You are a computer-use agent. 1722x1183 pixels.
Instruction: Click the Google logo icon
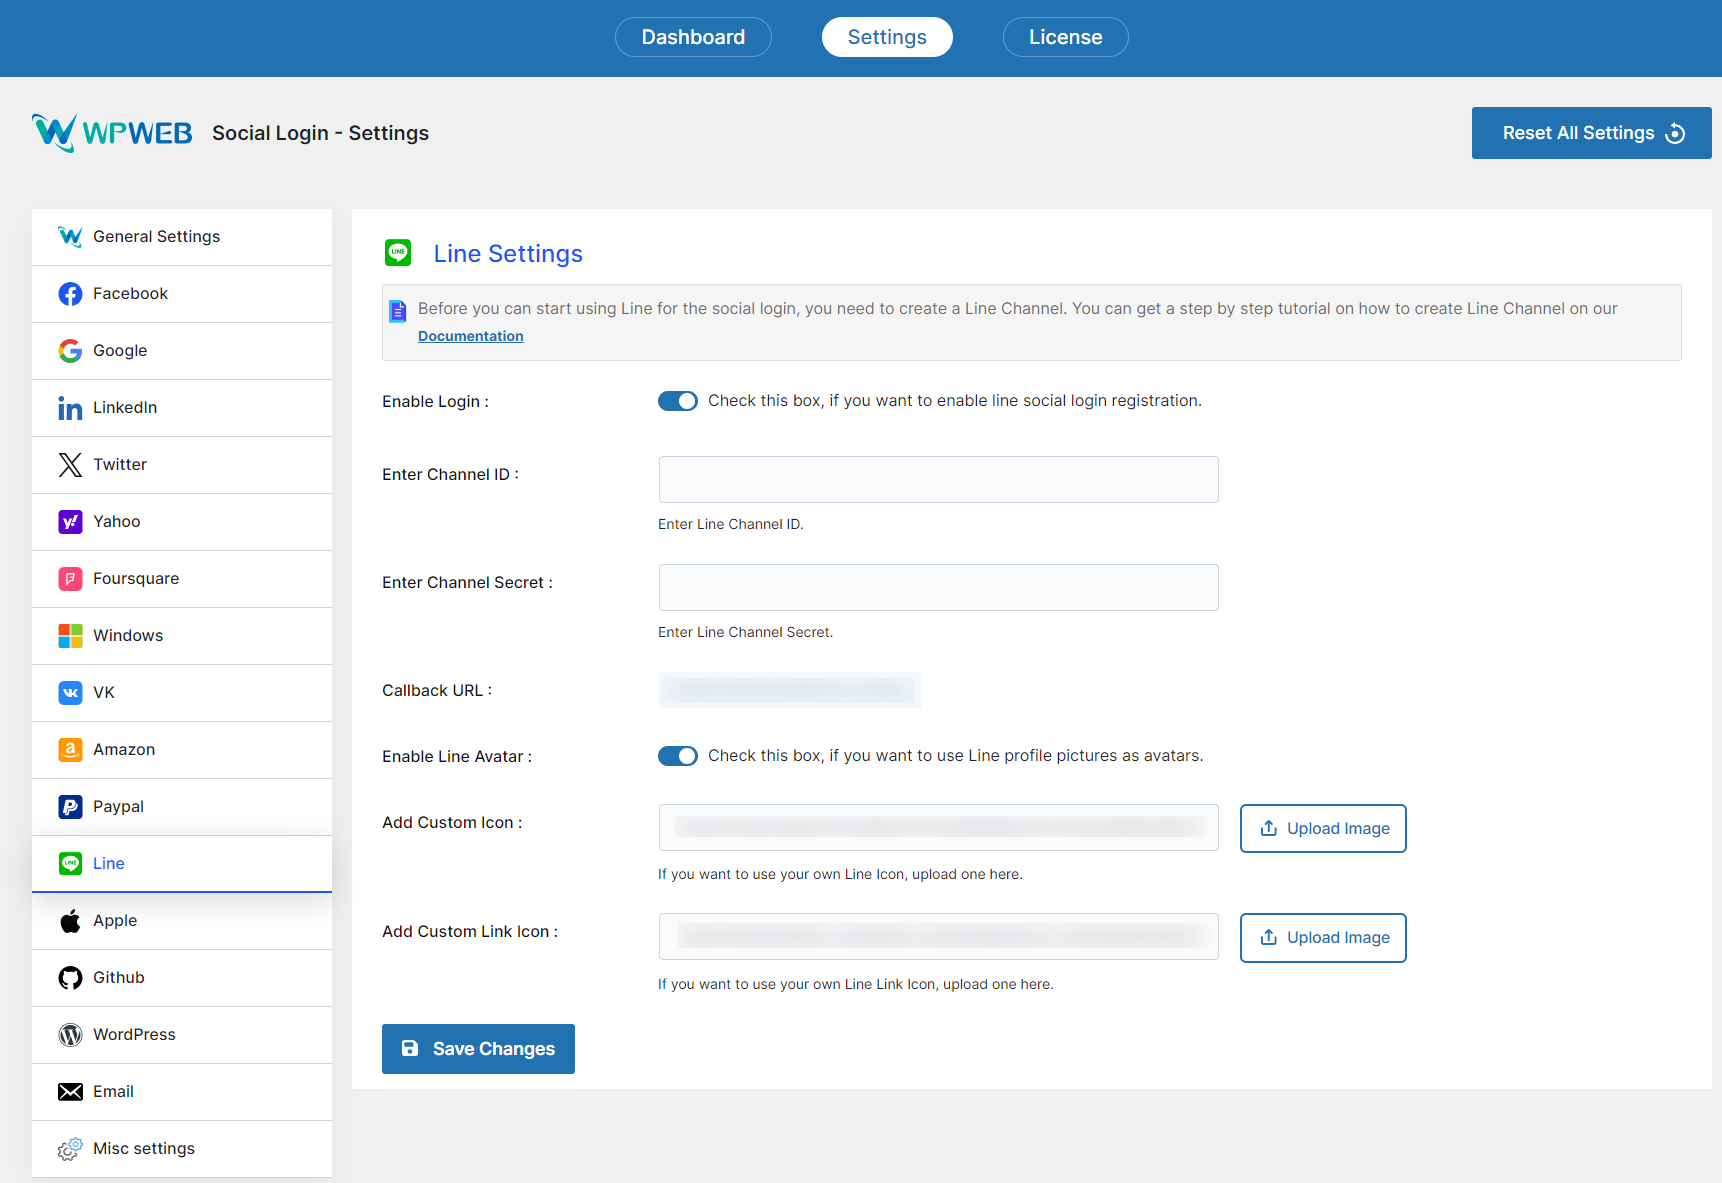pos(70,351)
